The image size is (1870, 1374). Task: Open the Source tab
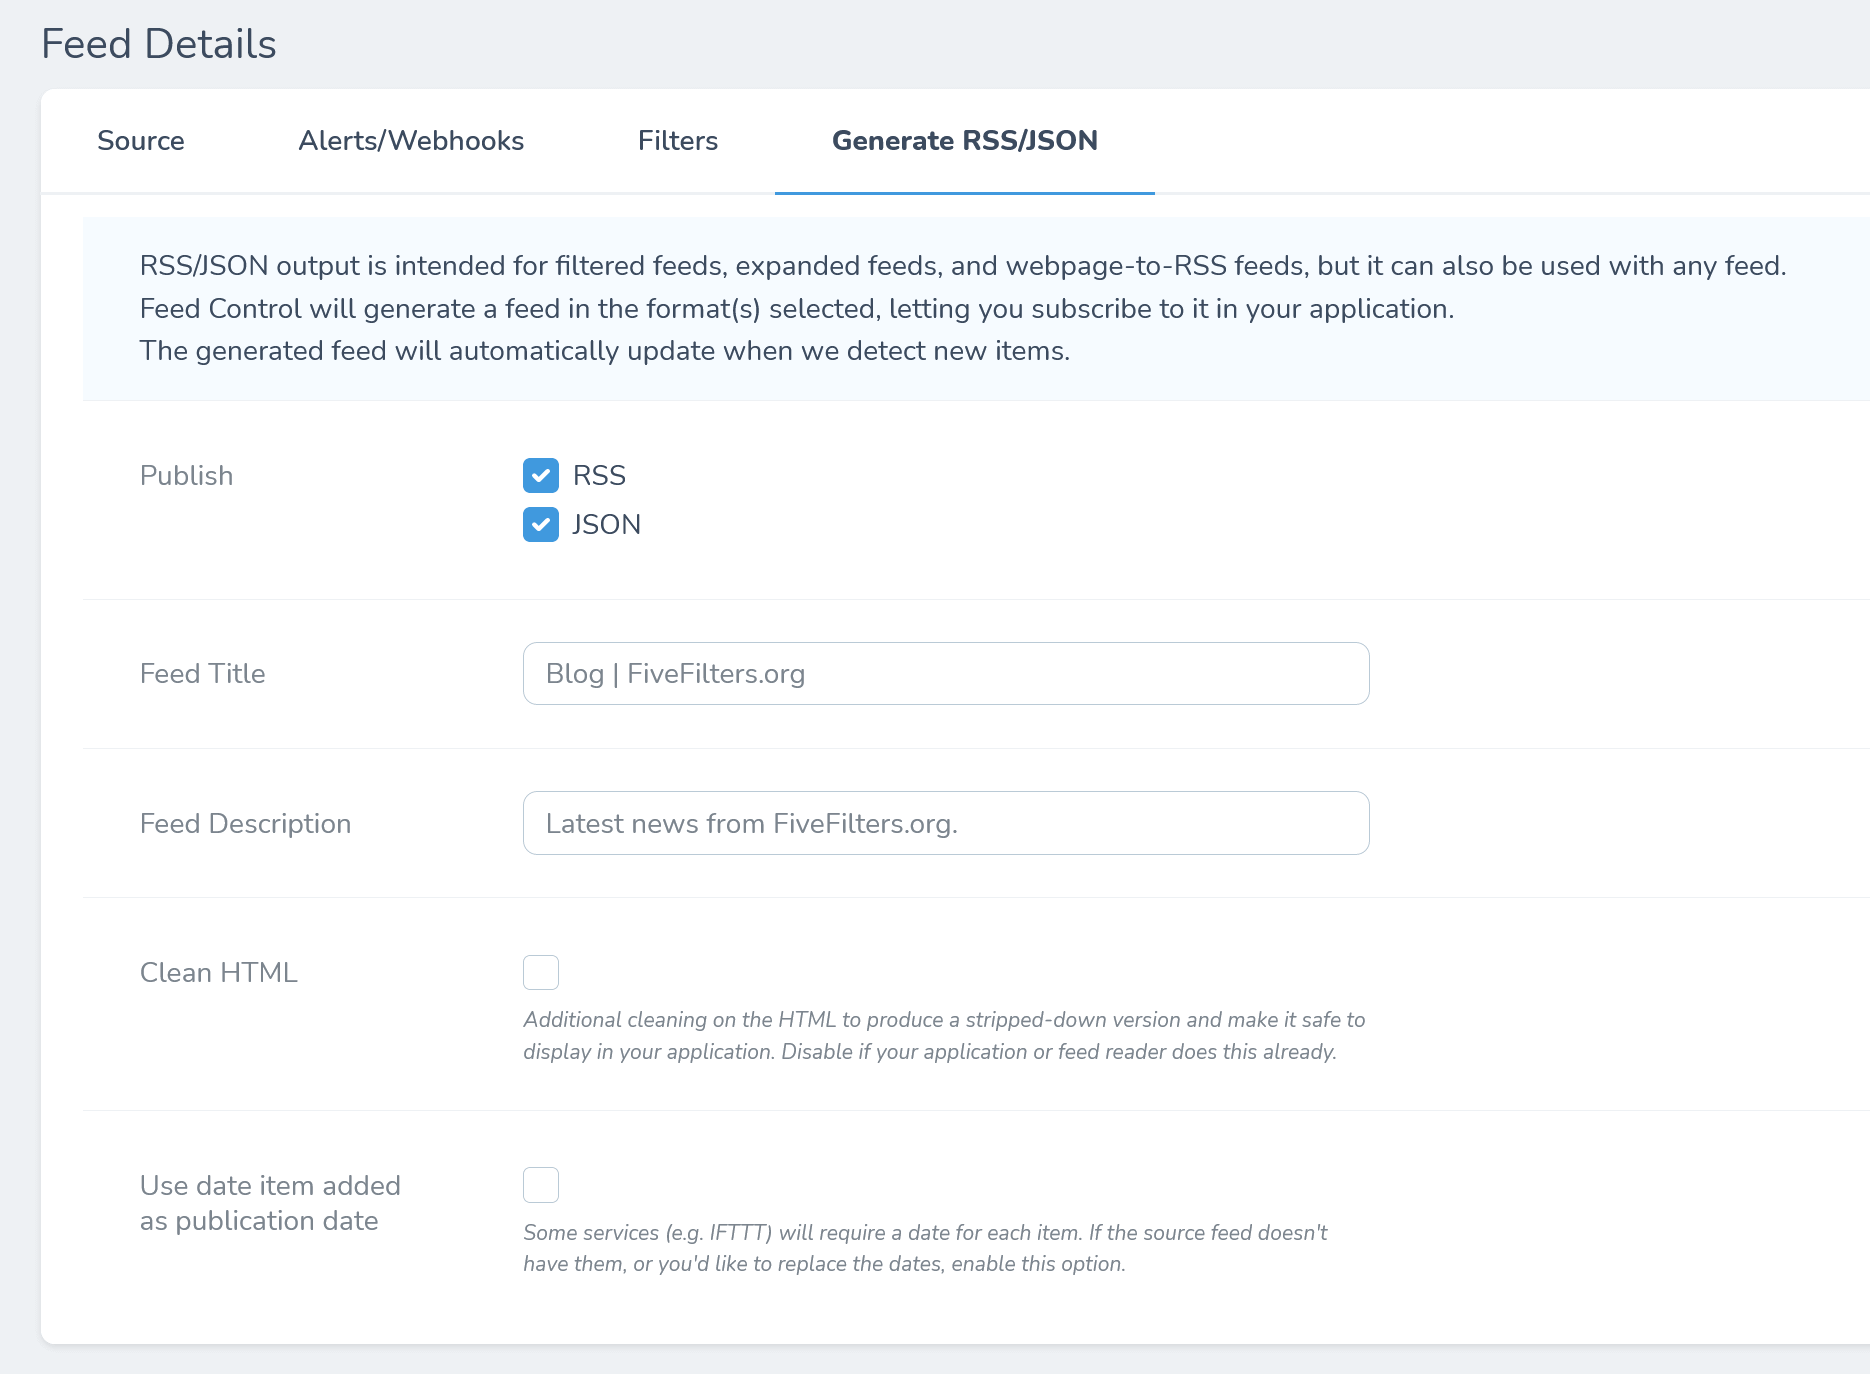click(141, 141)
